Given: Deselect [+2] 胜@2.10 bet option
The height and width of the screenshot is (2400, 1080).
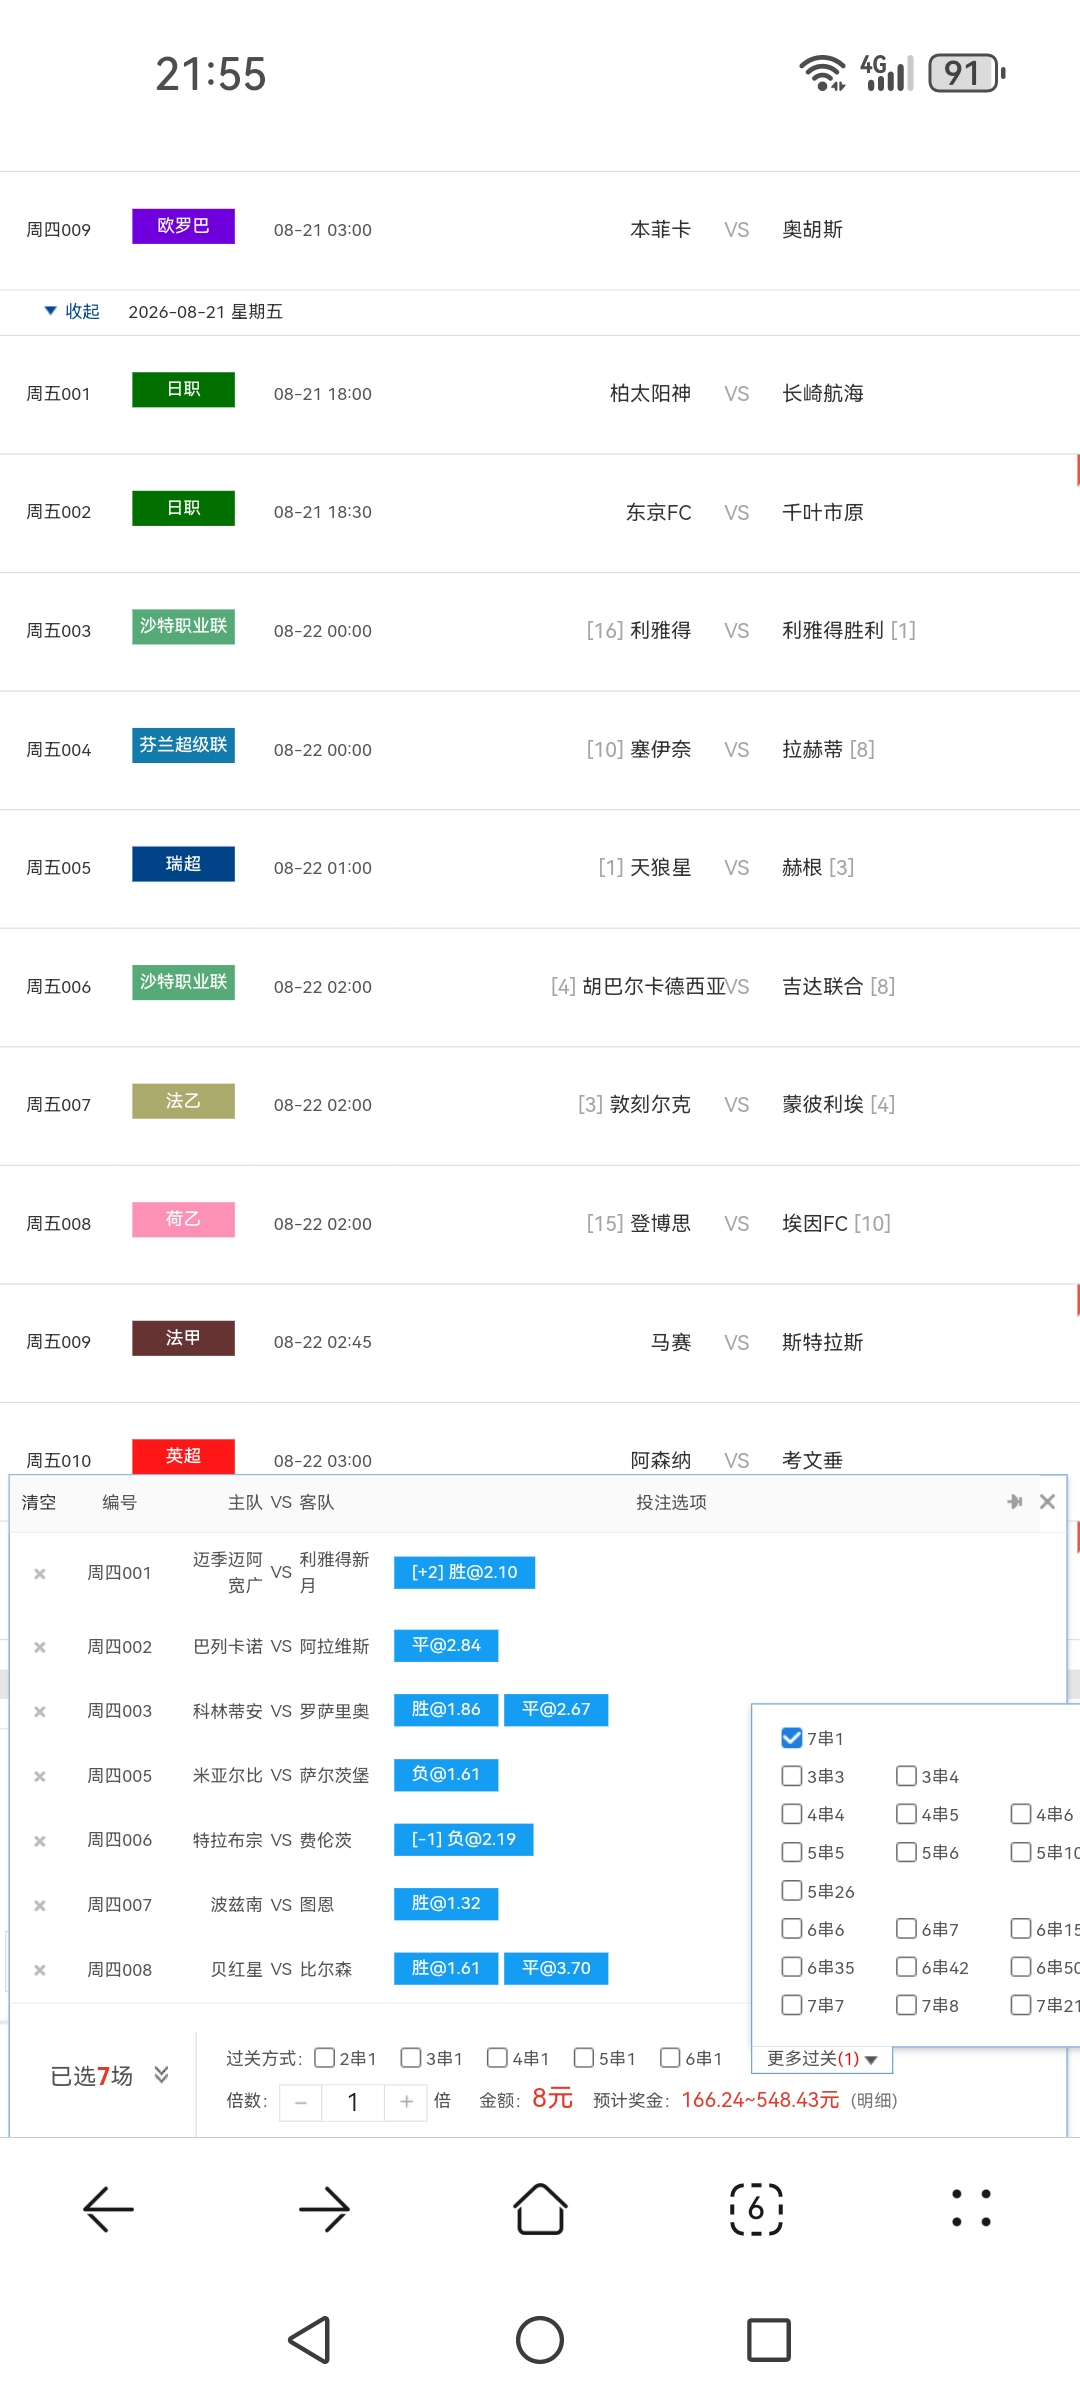Looking at the screenshot, I should [x=464, y=1572].
